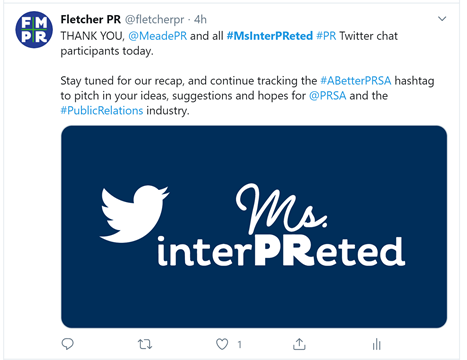The height and width of the screenshot is (360, 467).
Task: Visit the @PRSA mention
Action: coord(328,96)
